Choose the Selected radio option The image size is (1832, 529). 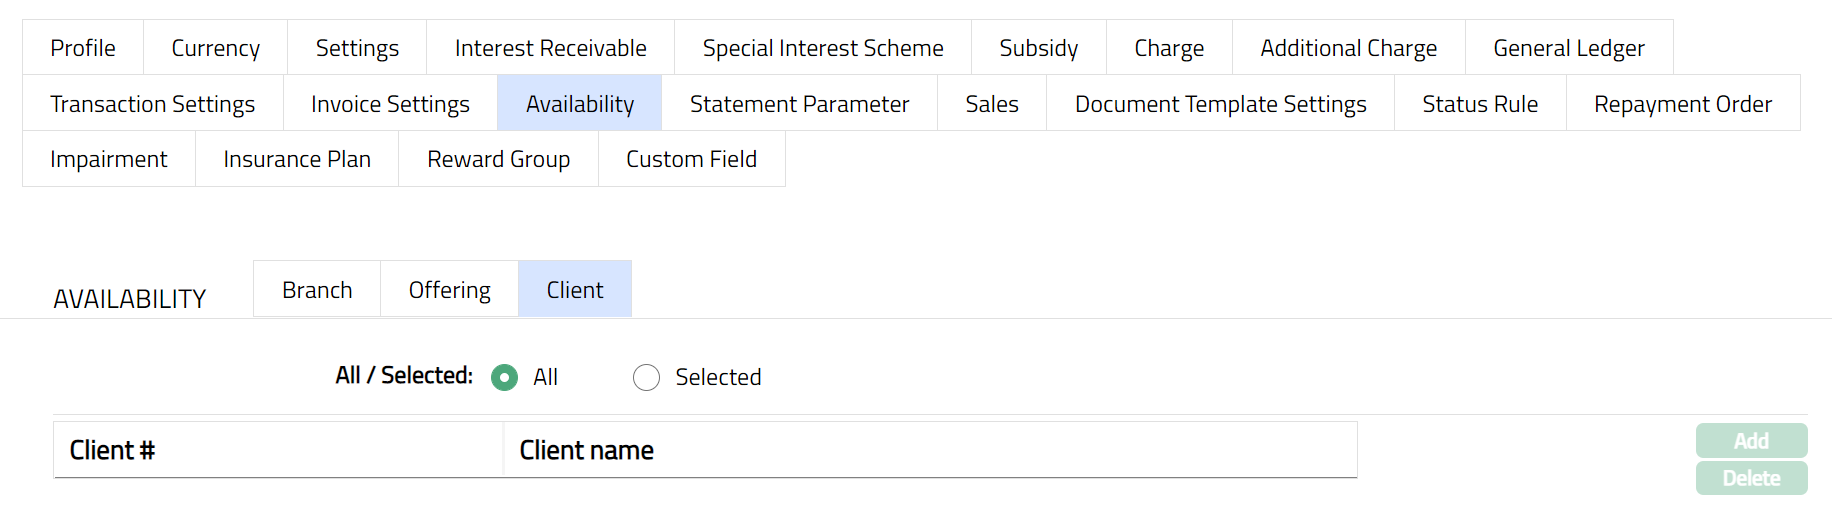coord(647,377)
